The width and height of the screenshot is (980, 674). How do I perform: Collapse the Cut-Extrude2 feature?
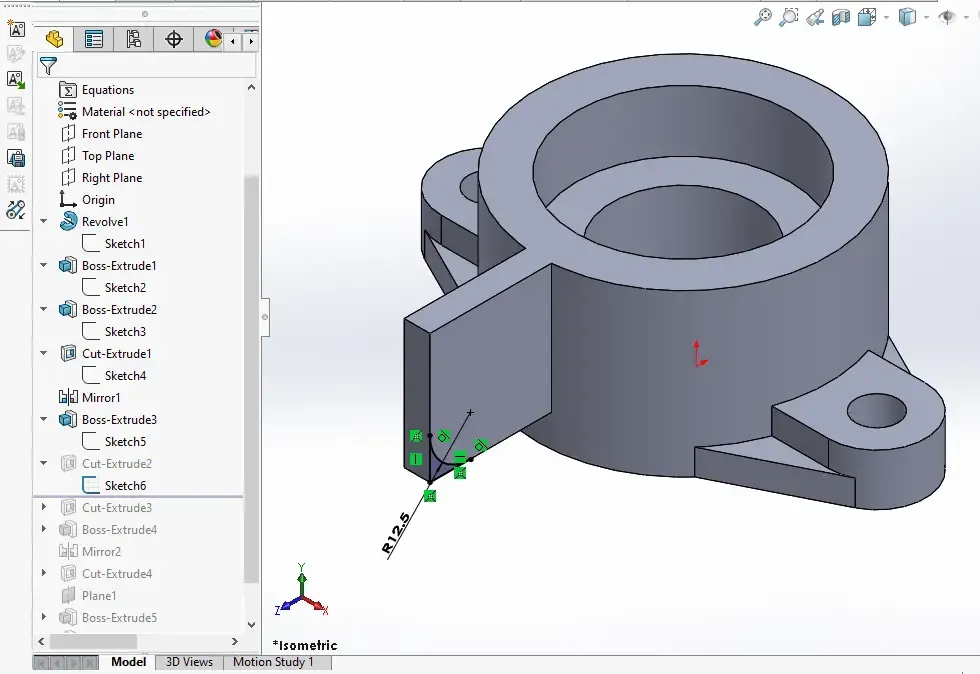44,463
